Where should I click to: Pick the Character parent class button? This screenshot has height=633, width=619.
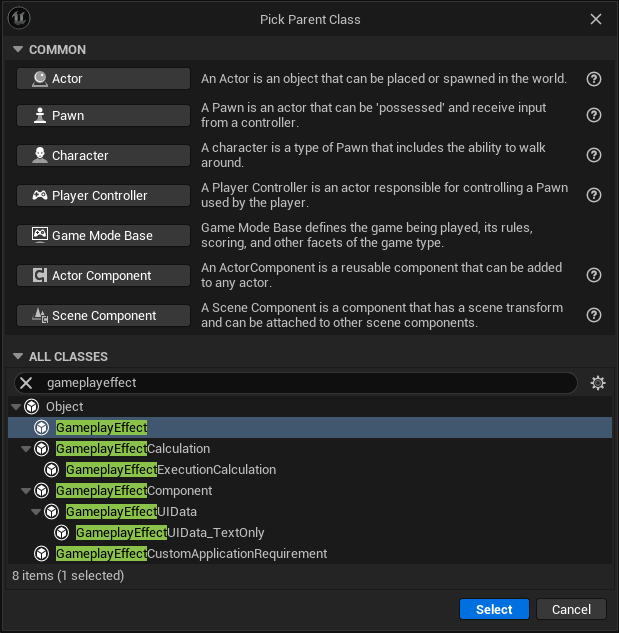tap(103, 155)
